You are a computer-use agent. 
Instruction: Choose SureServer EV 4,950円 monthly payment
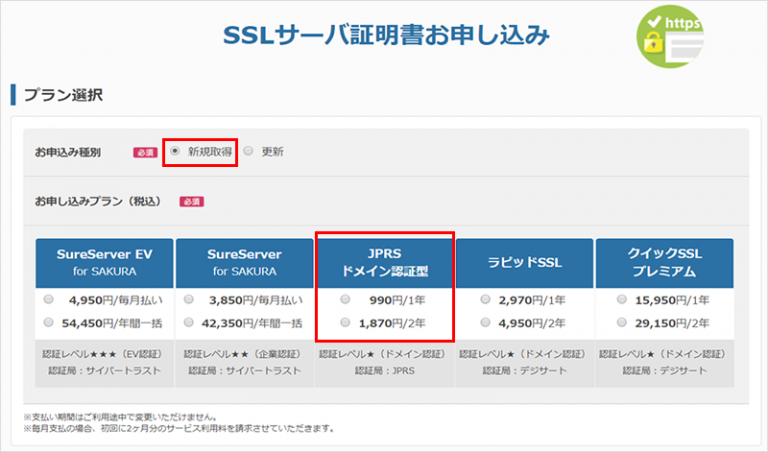click(x=49, y=299)
